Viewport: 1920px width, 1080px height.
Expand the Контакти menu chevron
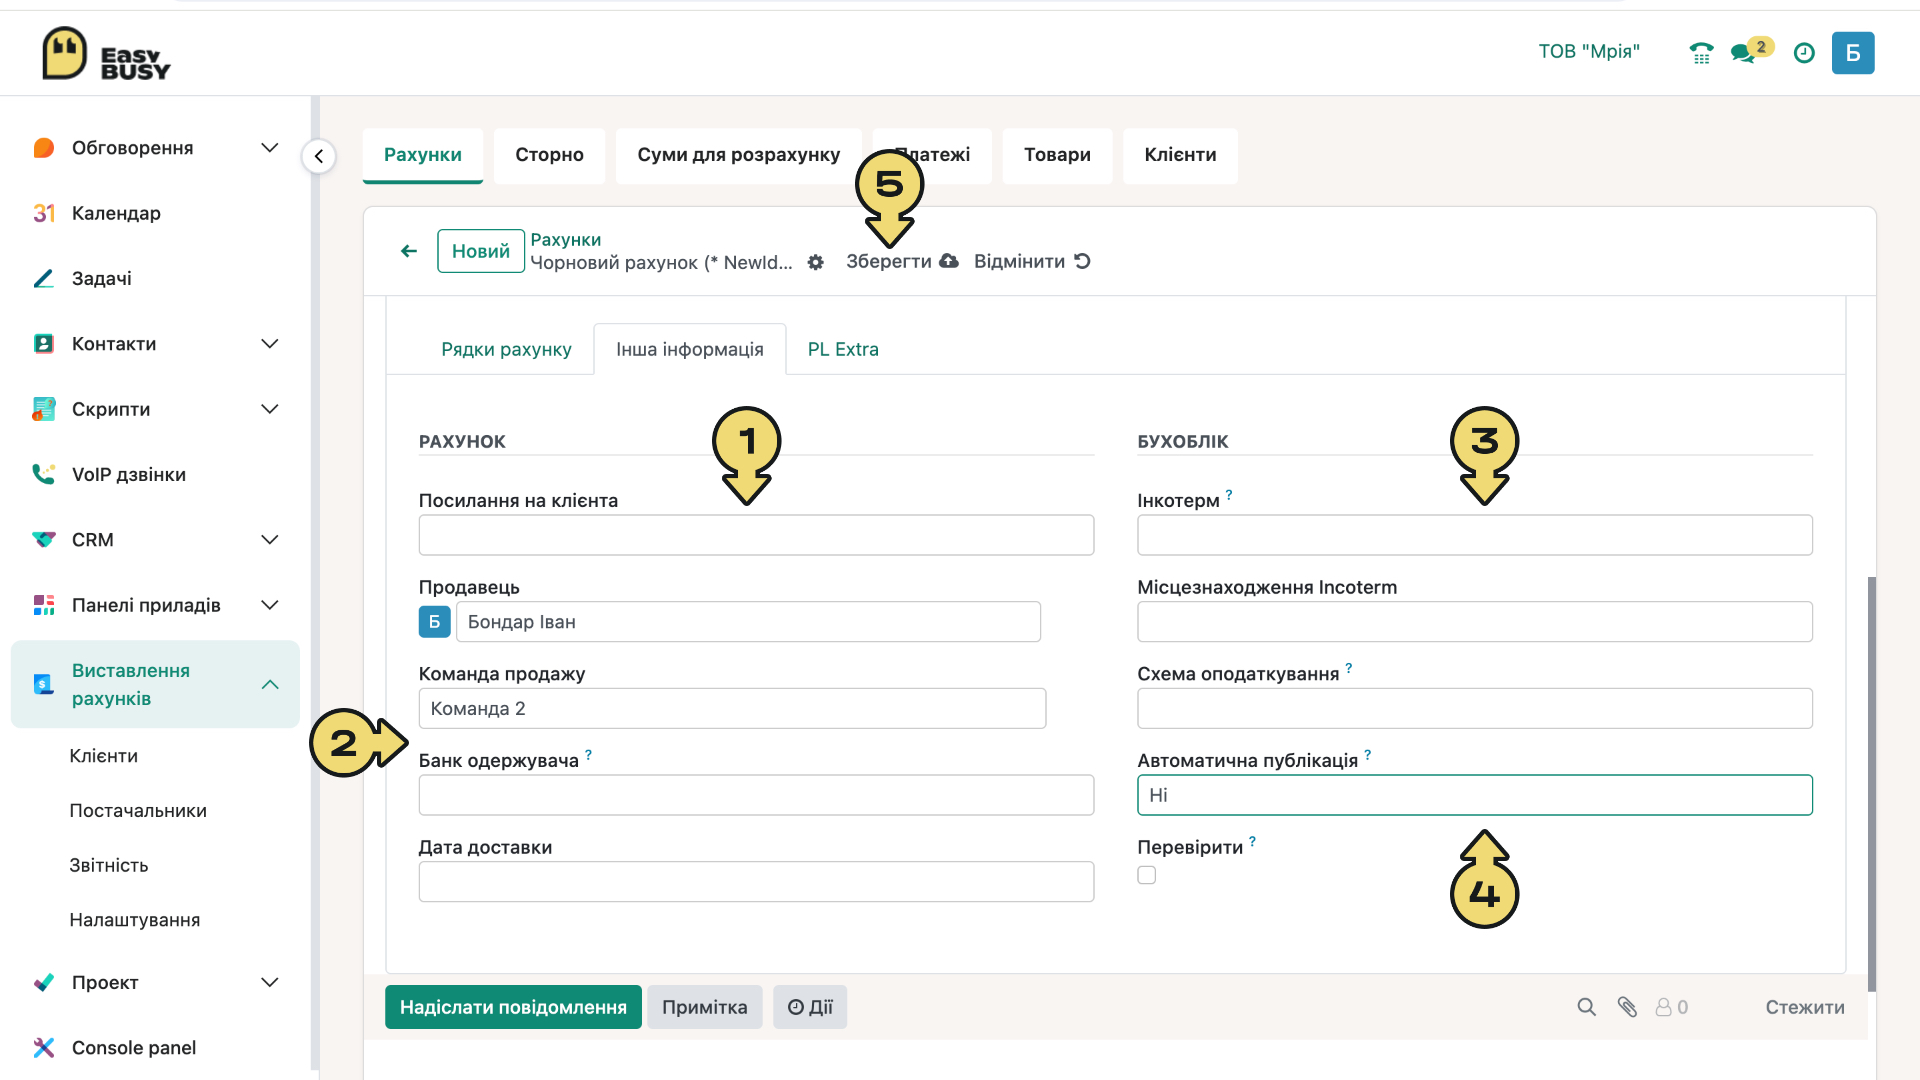point(270,344)
